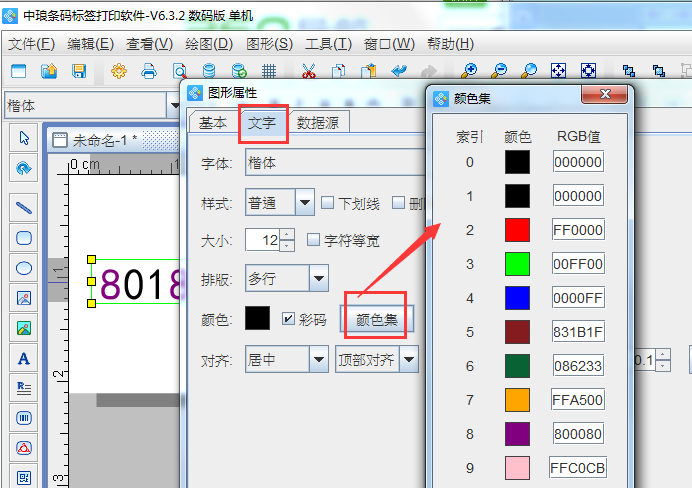Switch to the 数据源 tab
Viewport: 692px width, 488px height.
(x=321, y=122)
